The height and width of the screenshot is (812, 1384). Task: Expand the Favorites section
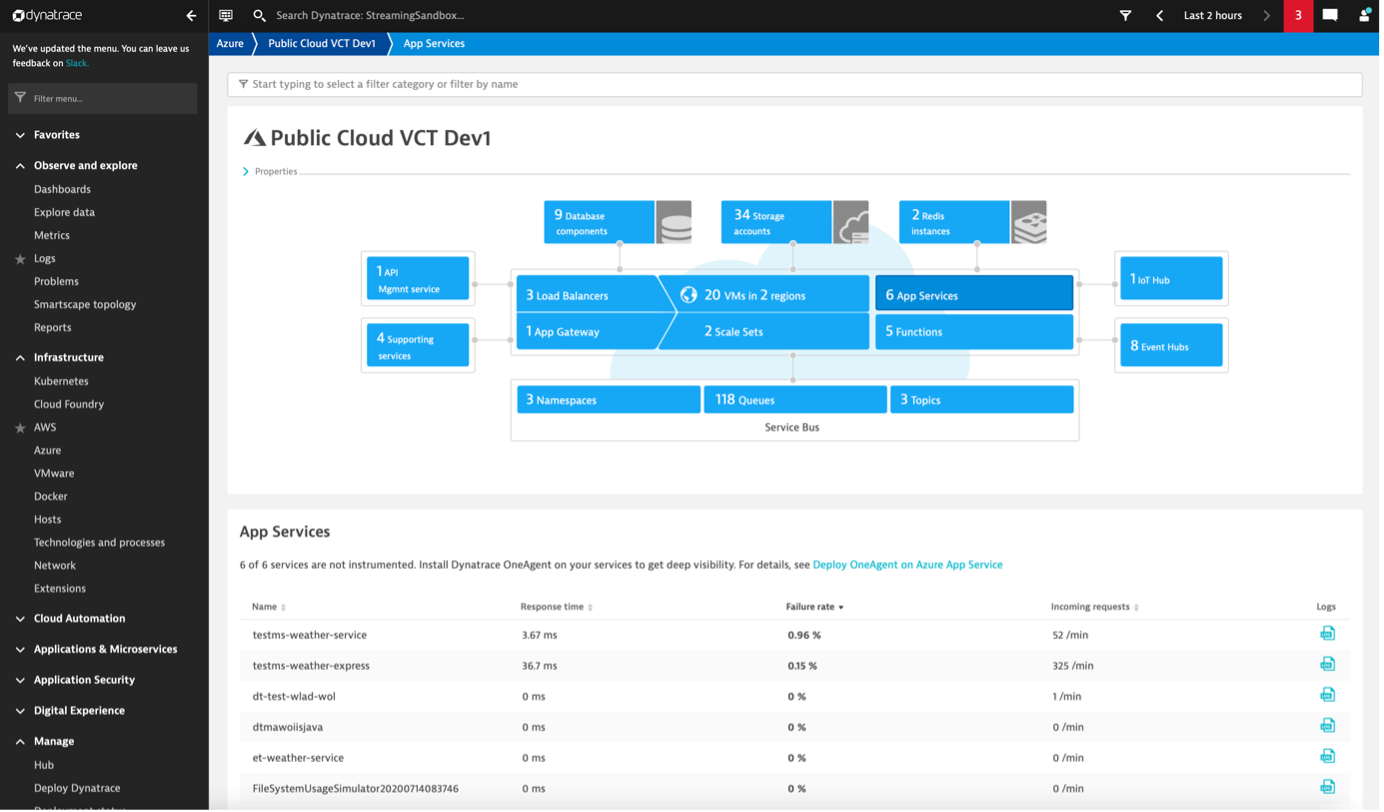pos(20,135)
